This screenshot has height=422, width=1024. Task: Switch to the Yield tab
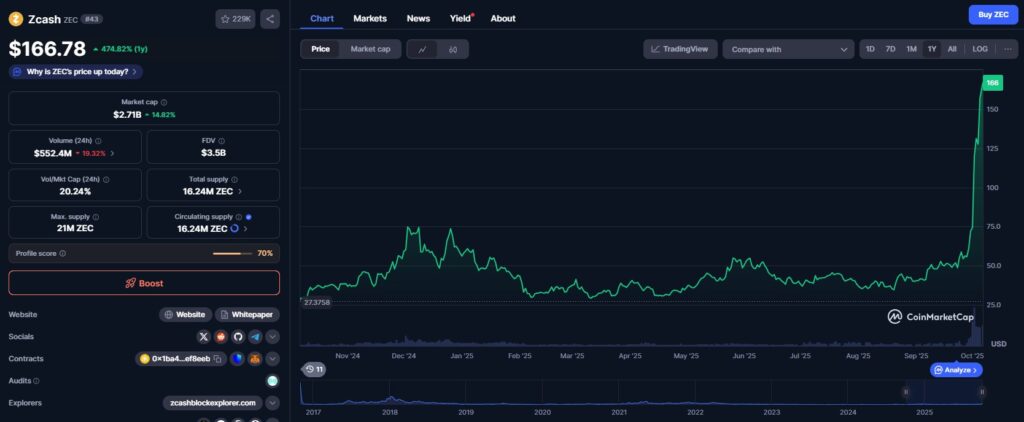point(460,18)
